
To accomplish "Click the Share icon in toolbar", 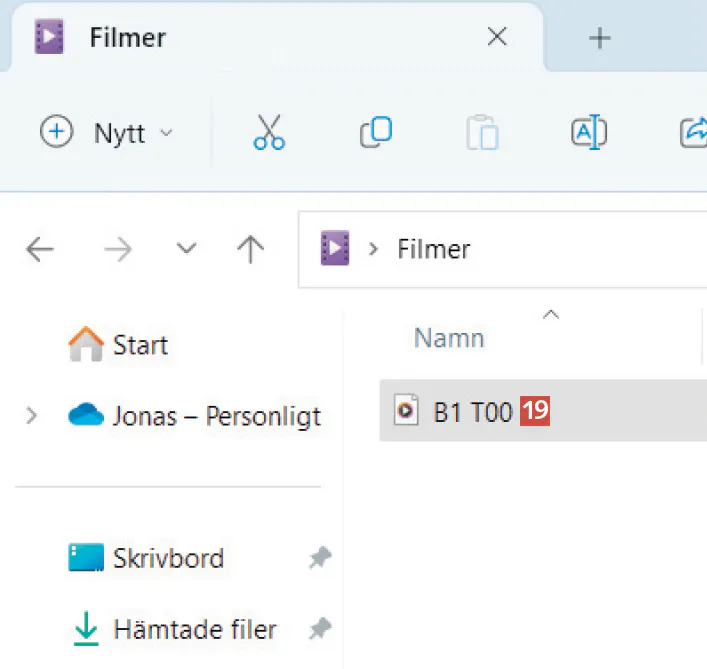I will (693, 132).
